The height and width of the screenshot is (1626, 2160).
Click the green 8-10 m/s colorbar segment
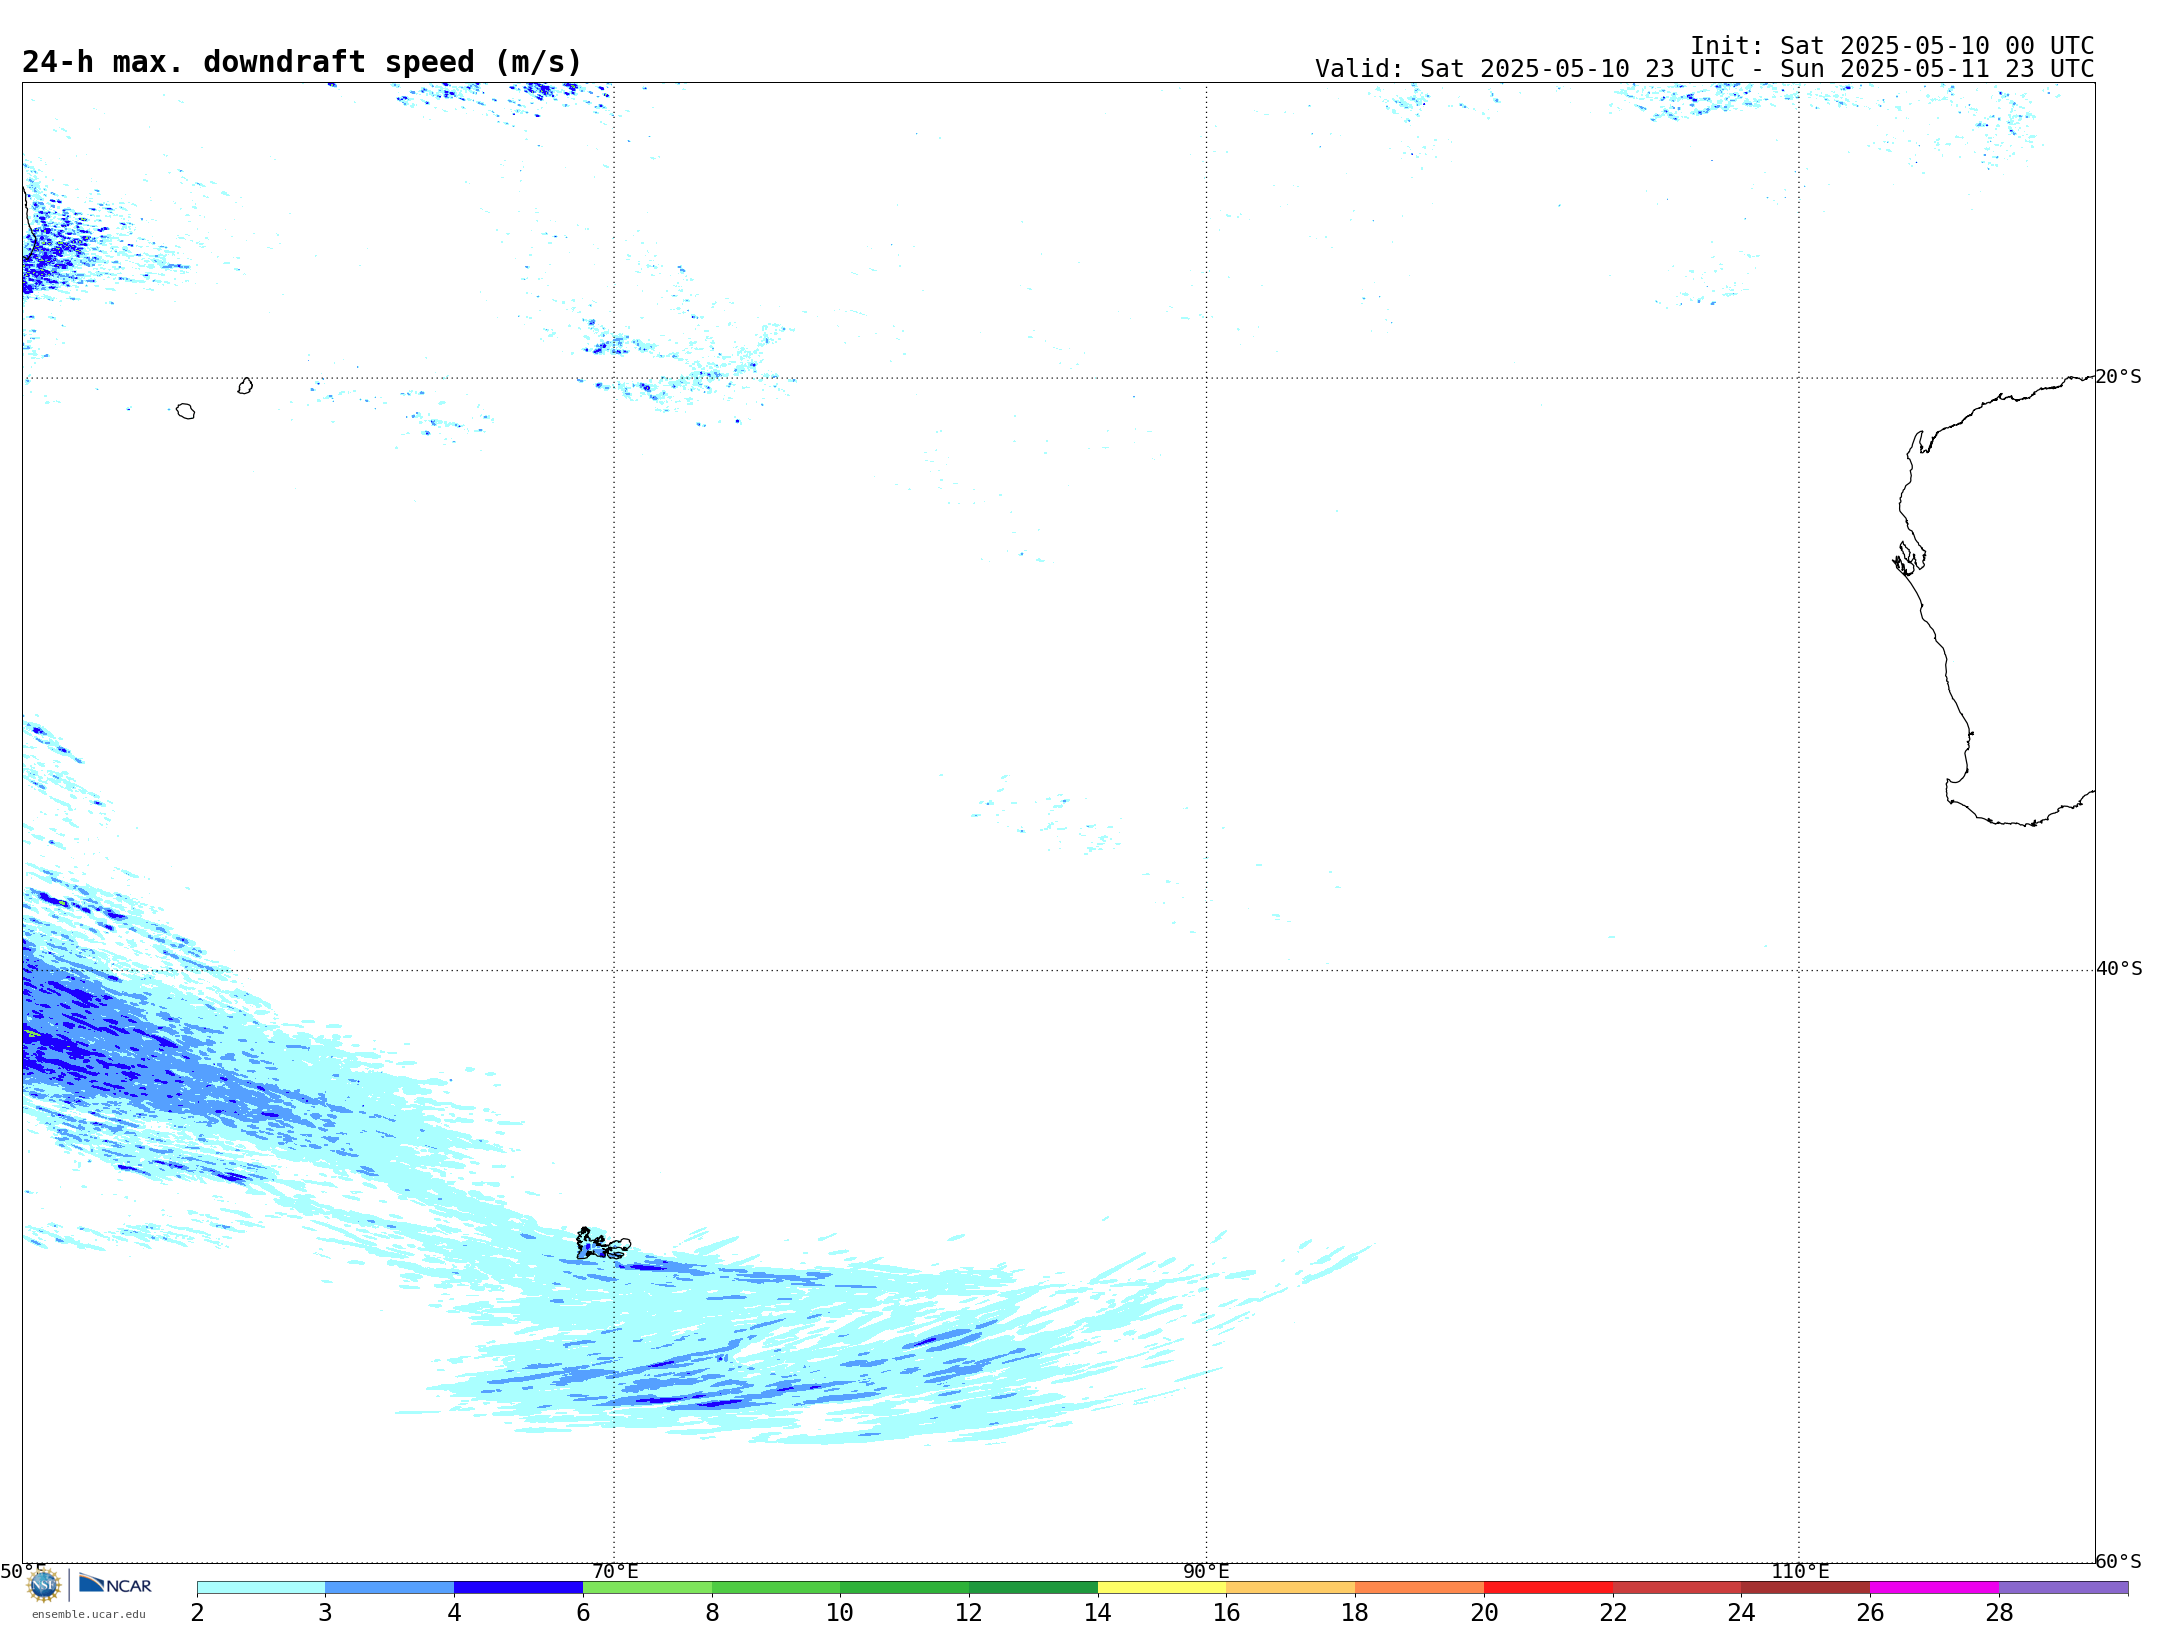776,1587
